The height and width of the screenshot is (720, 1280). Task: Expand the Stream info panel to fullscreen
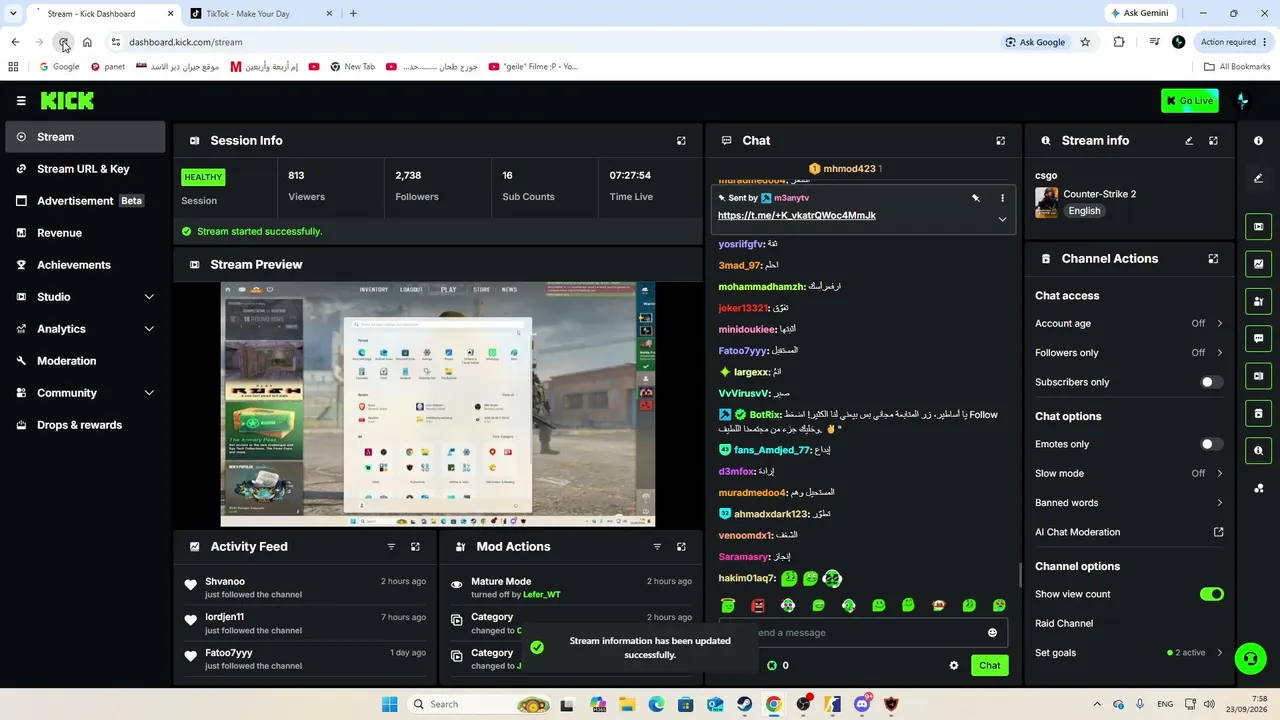(x=1213, y=141)
